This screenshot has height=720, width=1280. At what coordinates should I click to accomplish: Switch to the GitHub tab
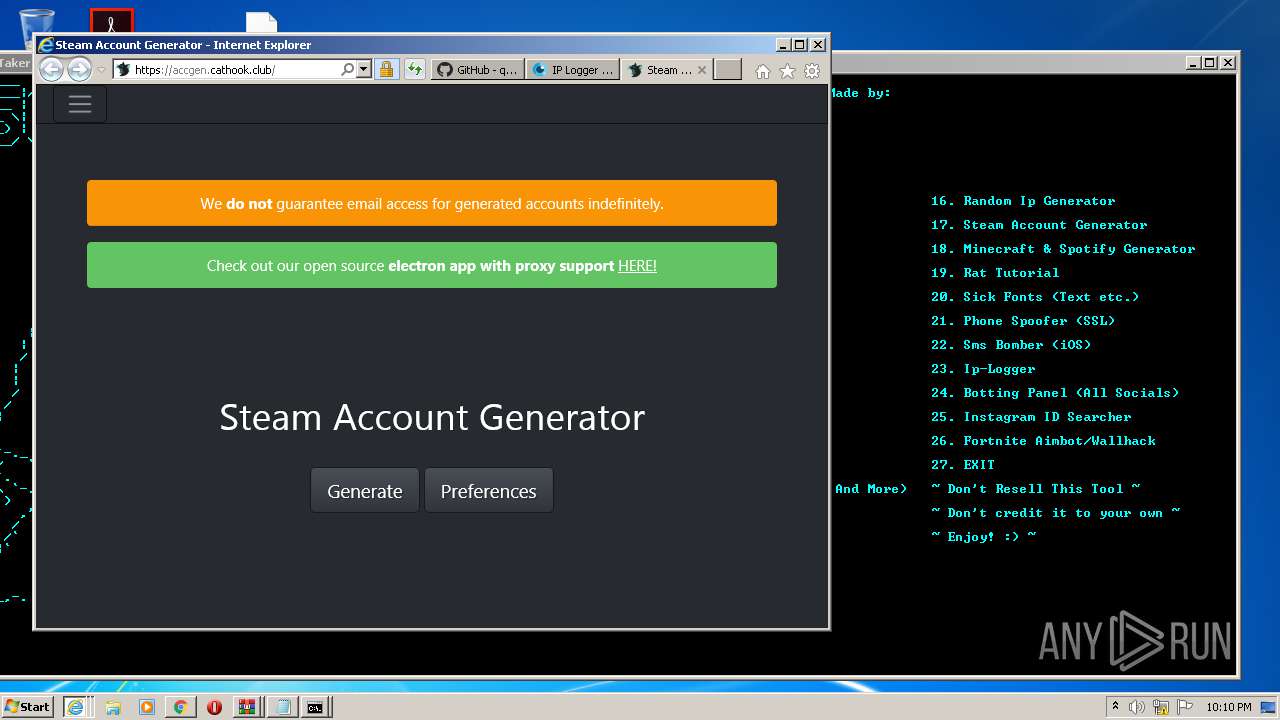(477, 70)
